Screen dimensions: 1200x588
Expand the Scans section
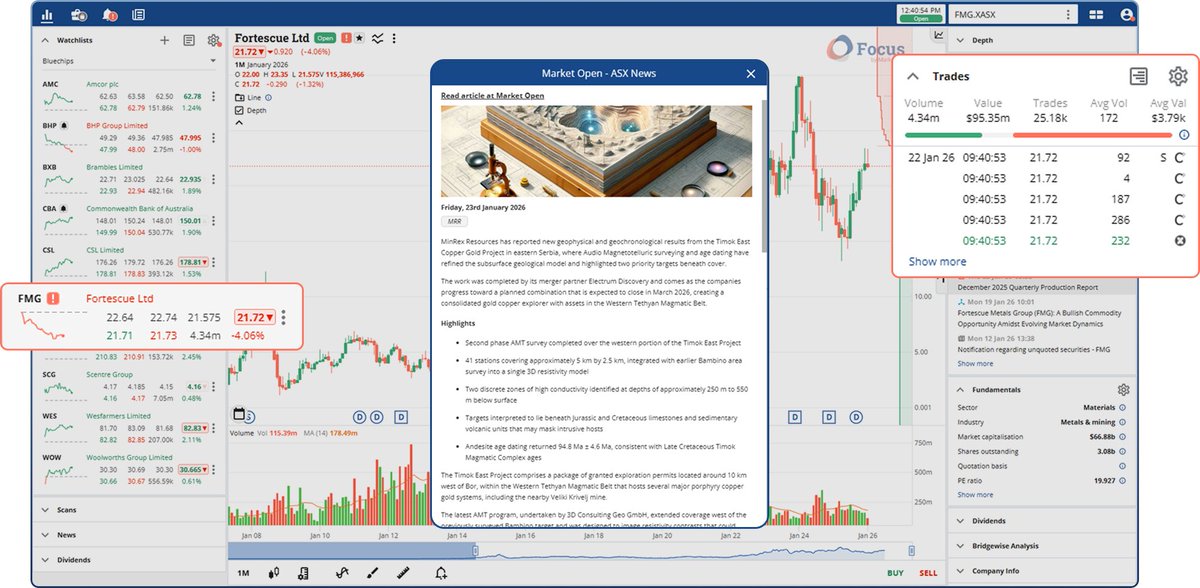click(x=45, y=509)
